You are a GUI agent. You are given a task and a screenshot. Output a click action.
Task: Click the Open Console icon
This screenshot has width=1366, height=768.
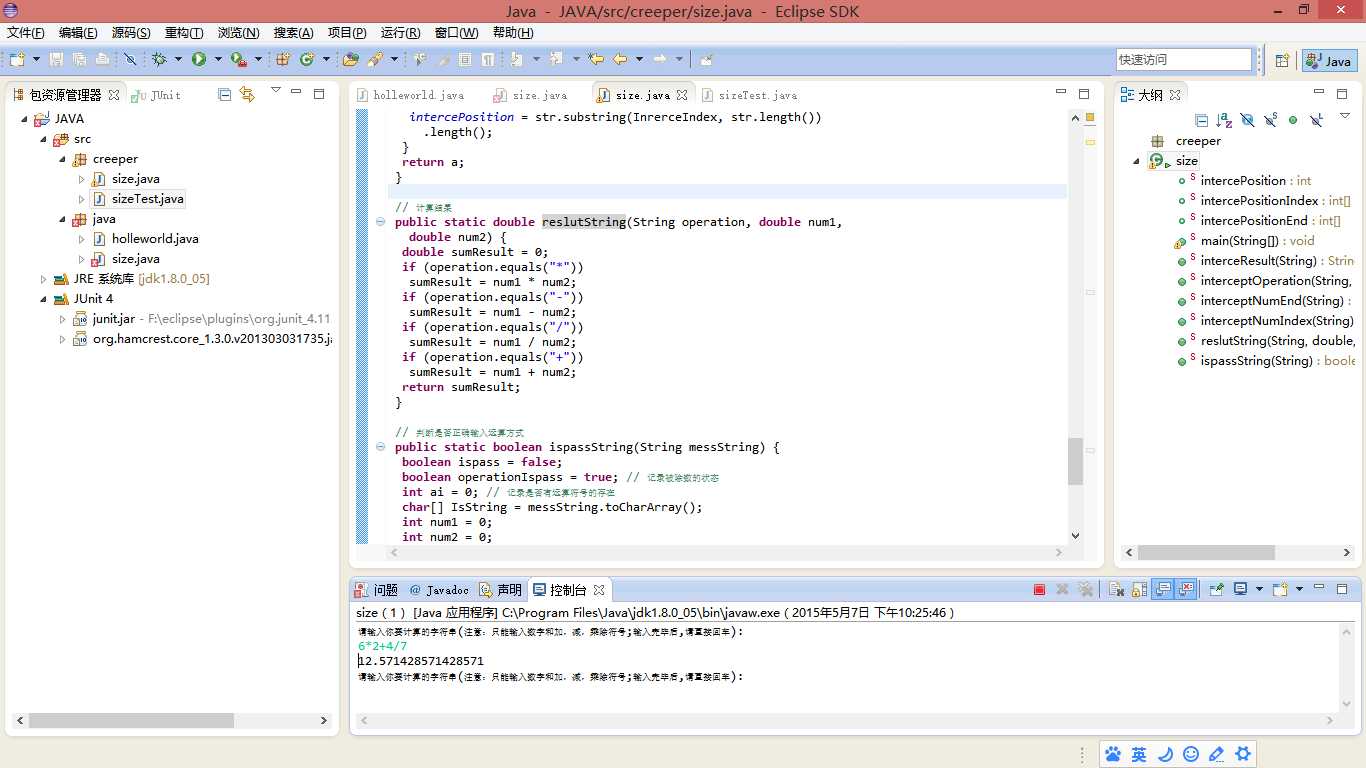click(1279, 590)
